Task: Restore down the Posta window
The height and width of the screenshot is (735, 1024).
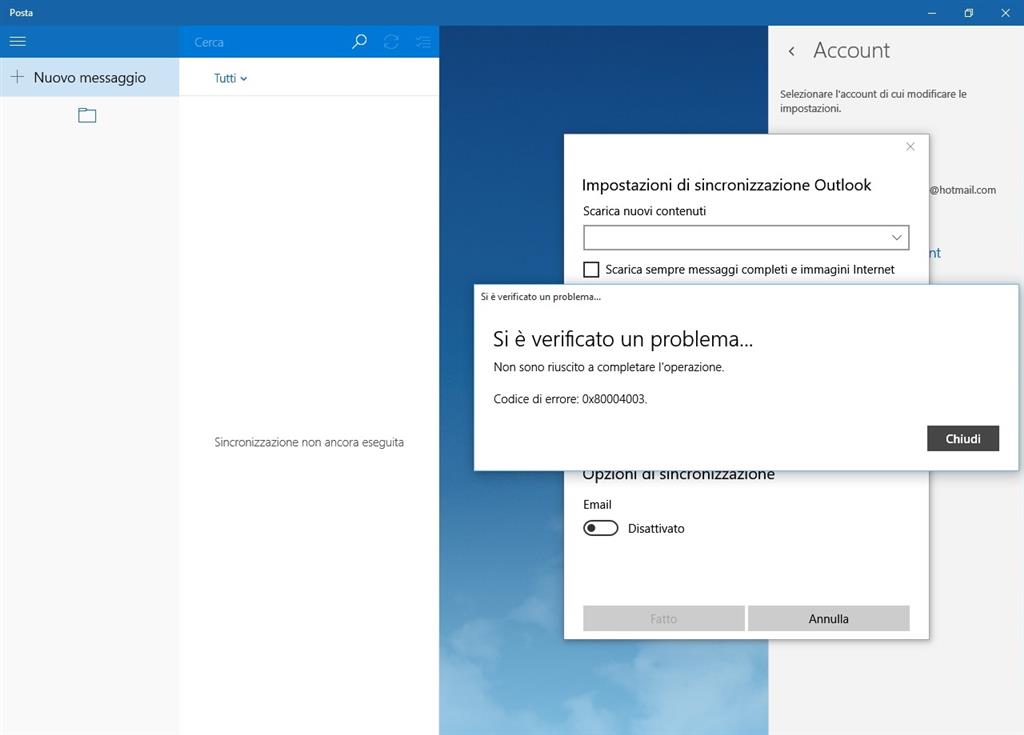Action: click(x=968, y=12)
